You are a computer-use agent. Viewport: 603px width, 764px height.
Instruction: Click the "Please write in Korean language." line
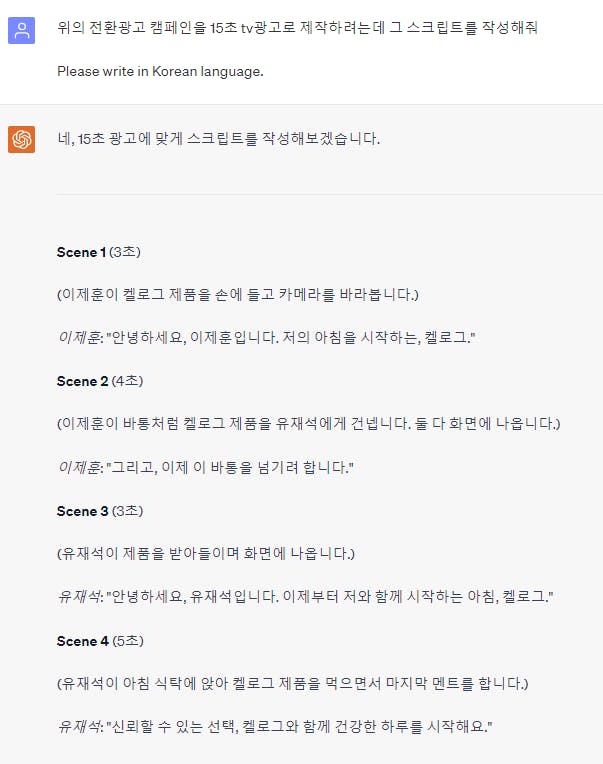click(x=160, y=72)
